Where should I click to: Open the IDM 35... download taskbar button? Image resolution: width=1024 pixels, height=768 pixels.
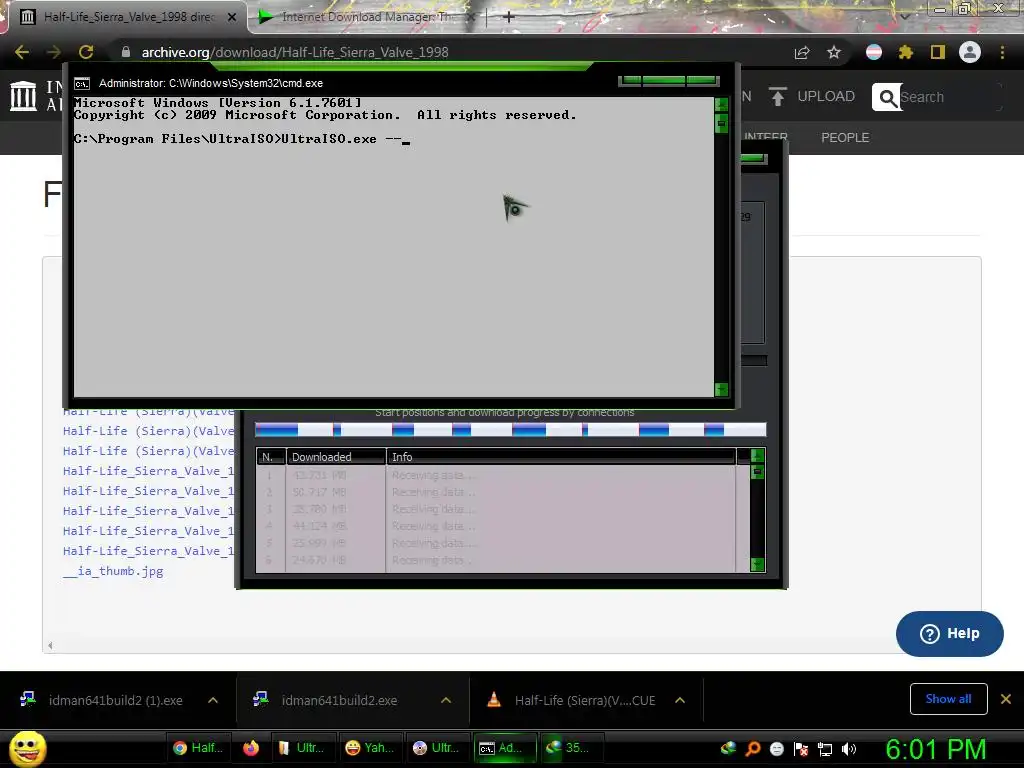pos(571,748)
